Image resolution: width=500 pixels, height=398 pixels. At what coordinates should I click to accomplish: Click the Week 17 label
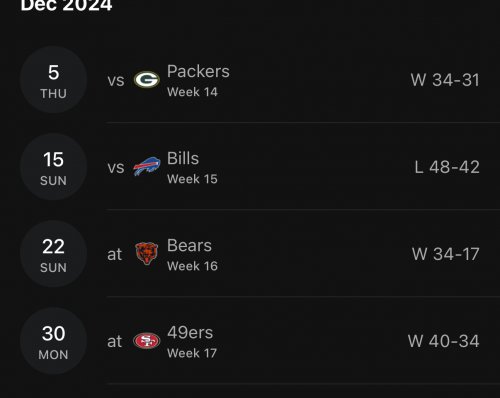[192, 353]
